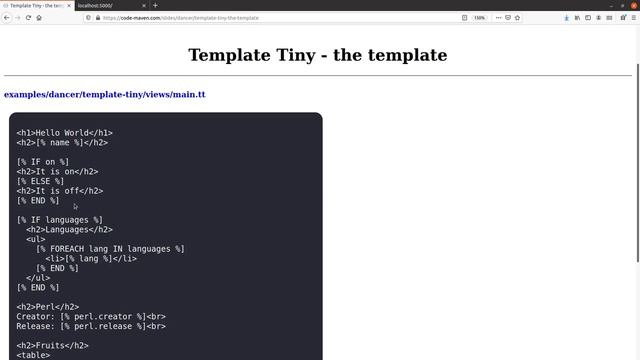The width and height of the screenshot is (640, 360).
Task: Close the Template Tiny tab
Action: (69, 6)
